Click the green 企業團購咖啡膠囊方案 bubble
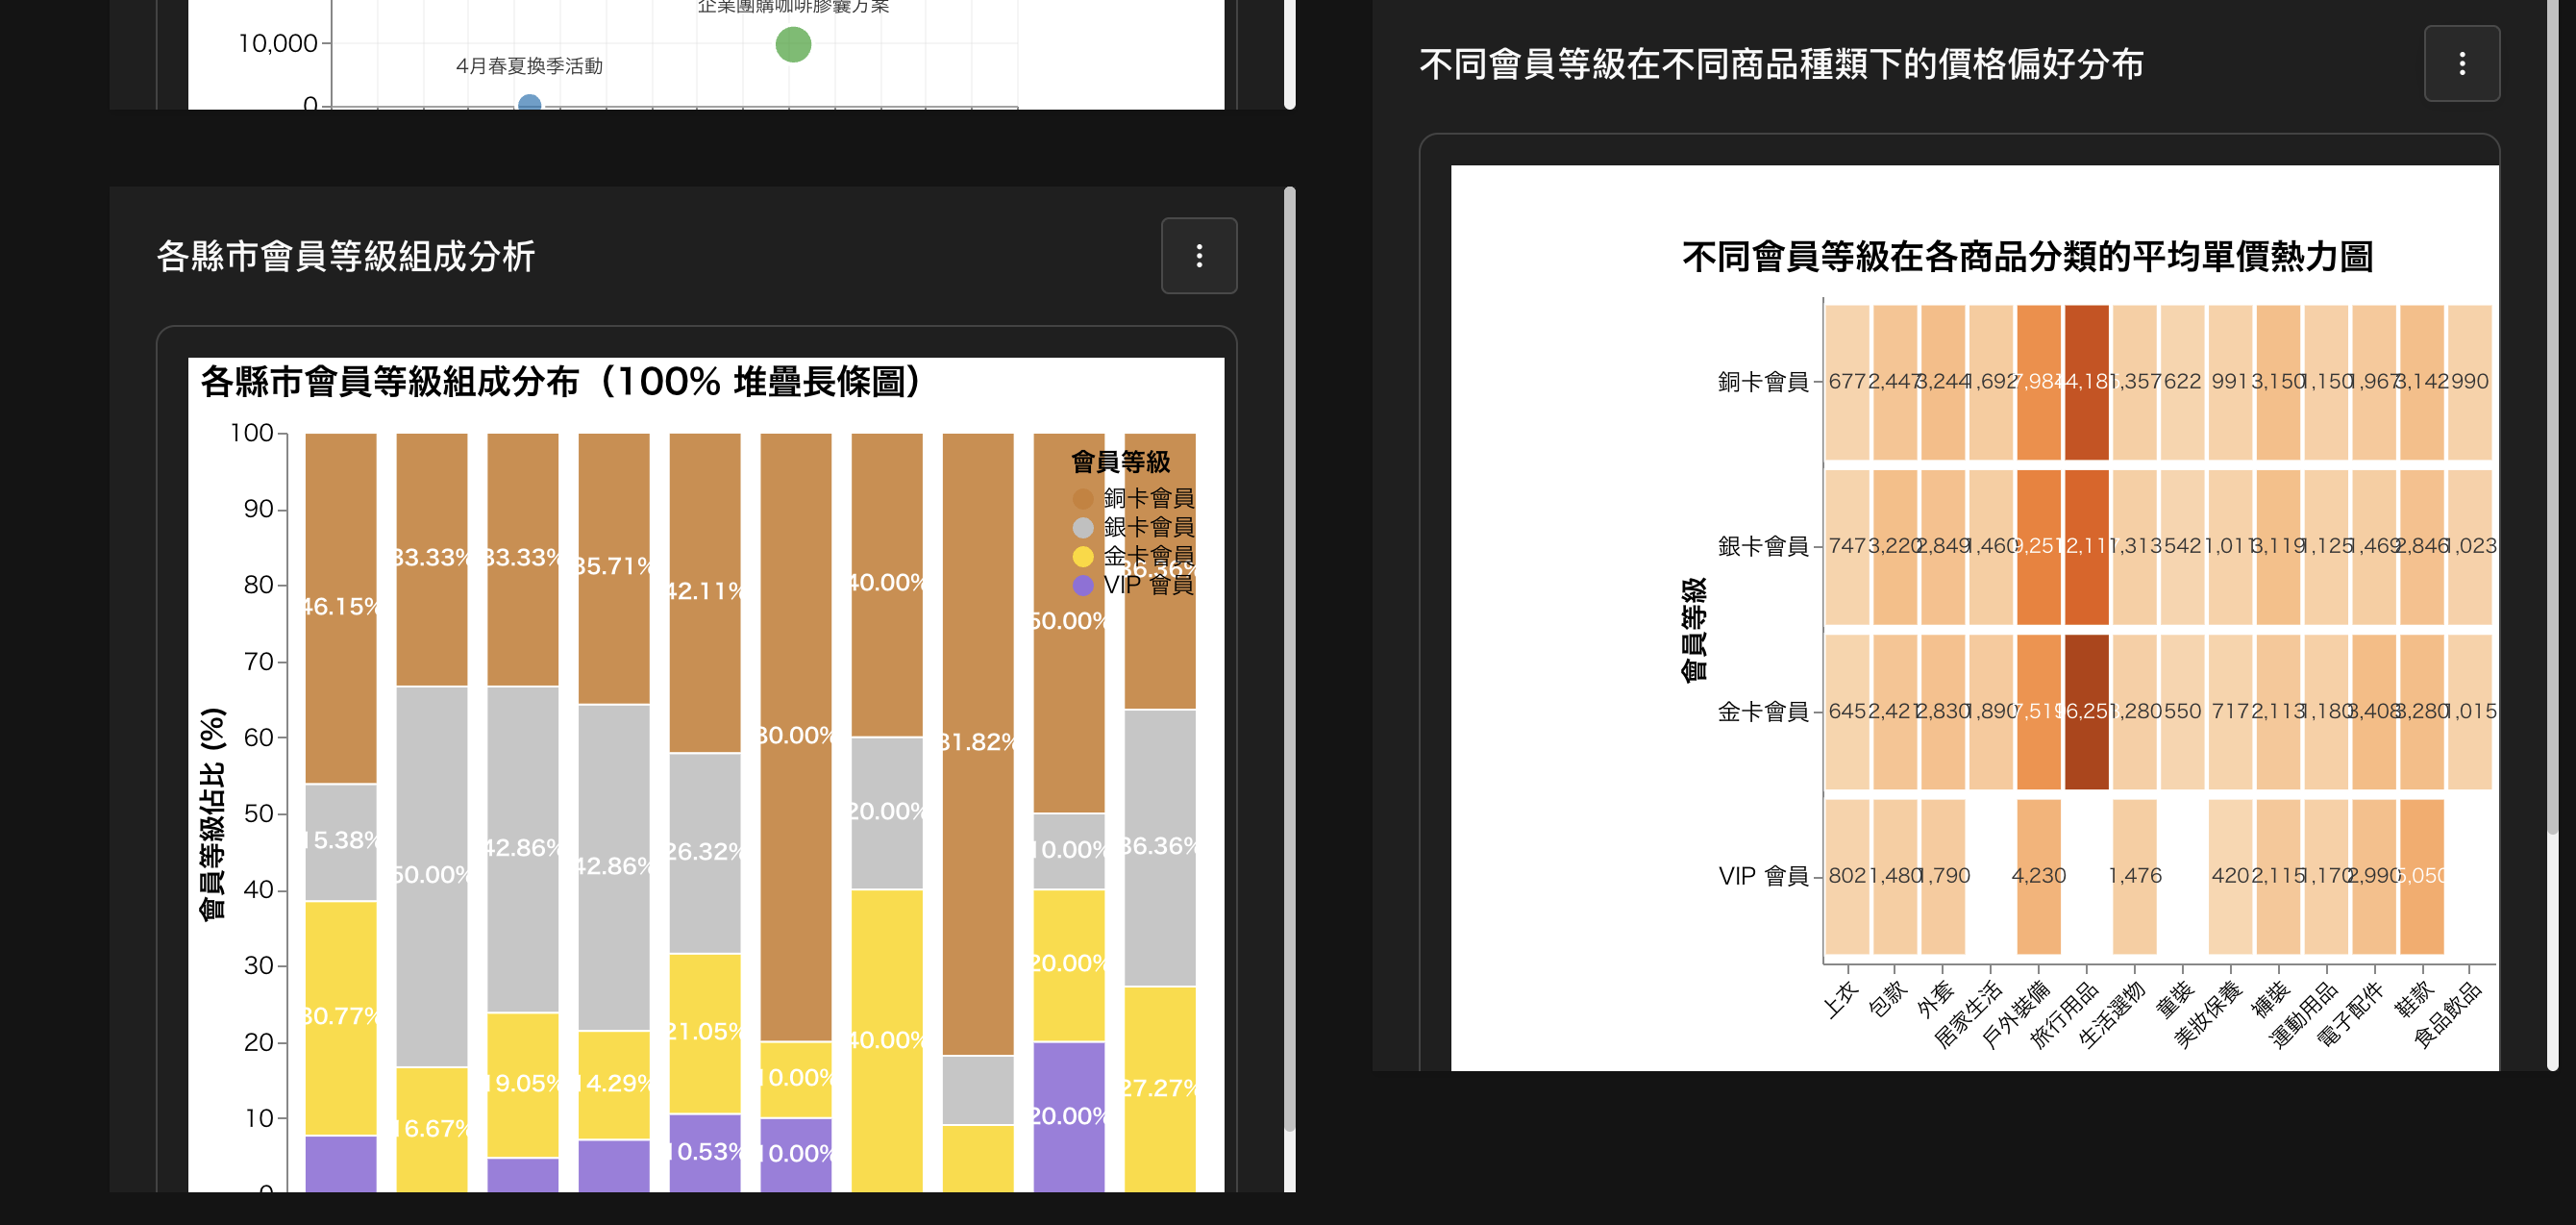 (793, 44)
